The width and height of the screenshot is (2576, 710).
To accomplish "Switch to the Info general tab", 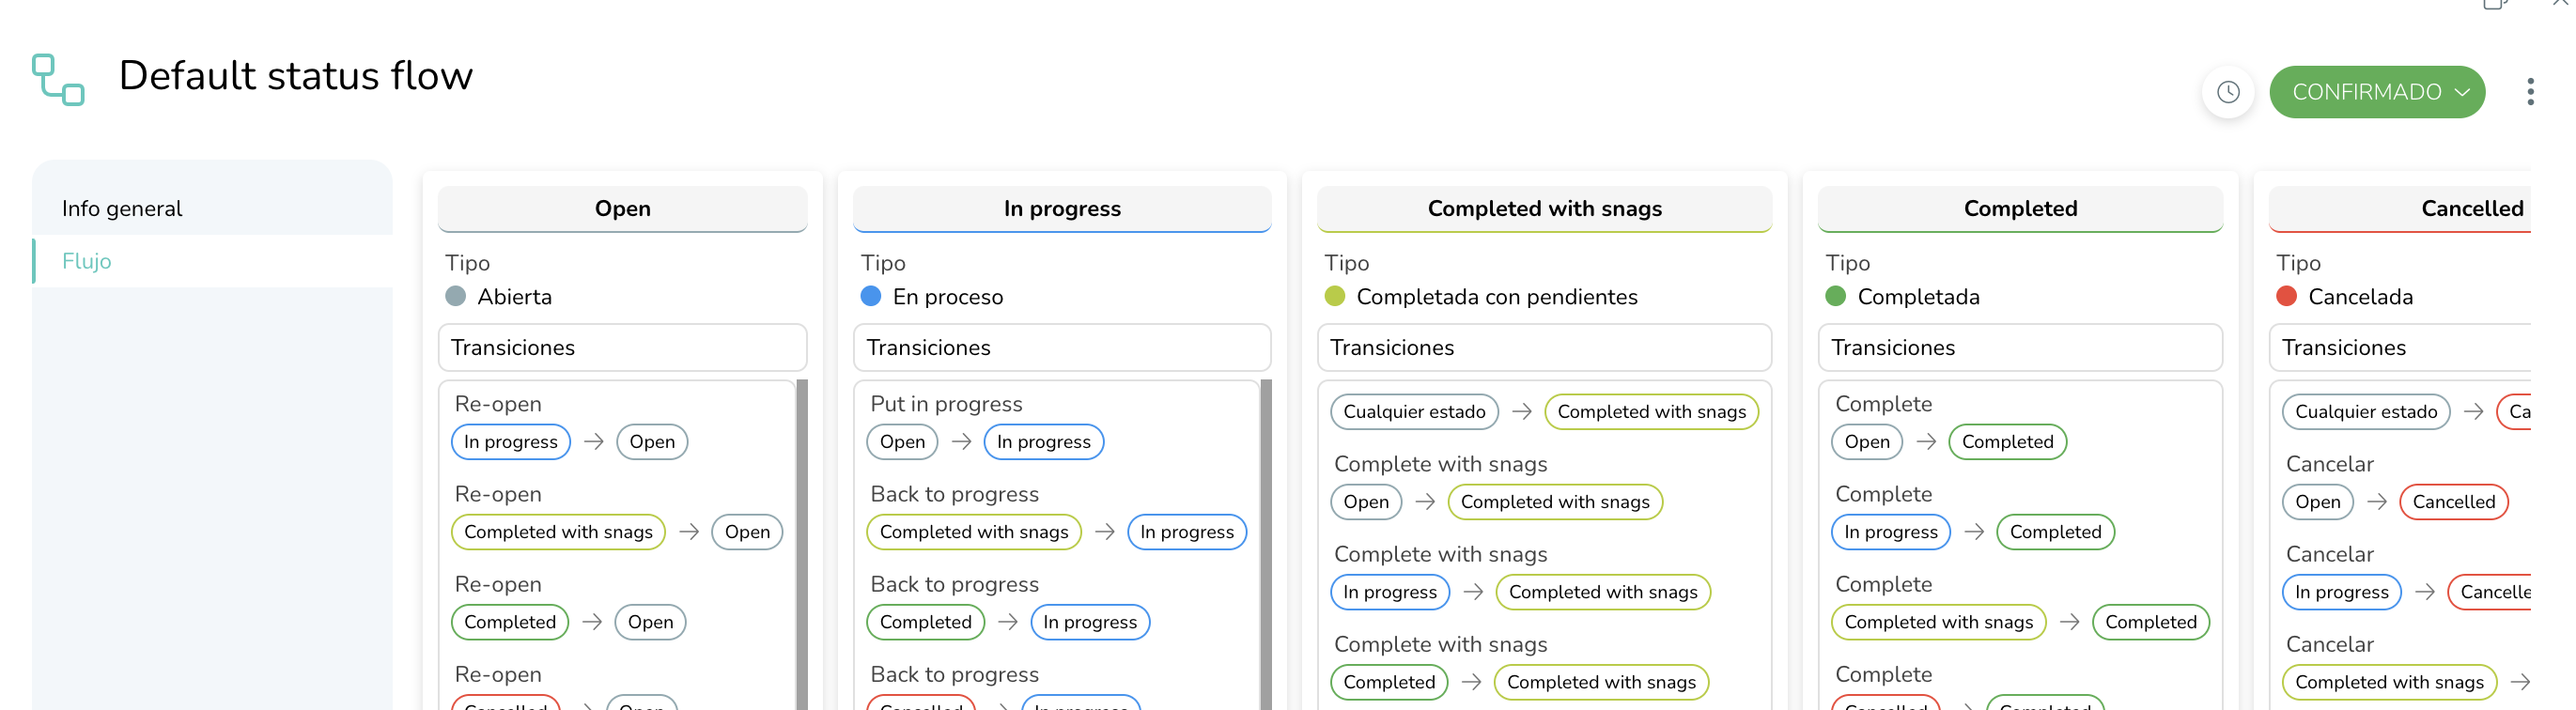I will point(212,208).
